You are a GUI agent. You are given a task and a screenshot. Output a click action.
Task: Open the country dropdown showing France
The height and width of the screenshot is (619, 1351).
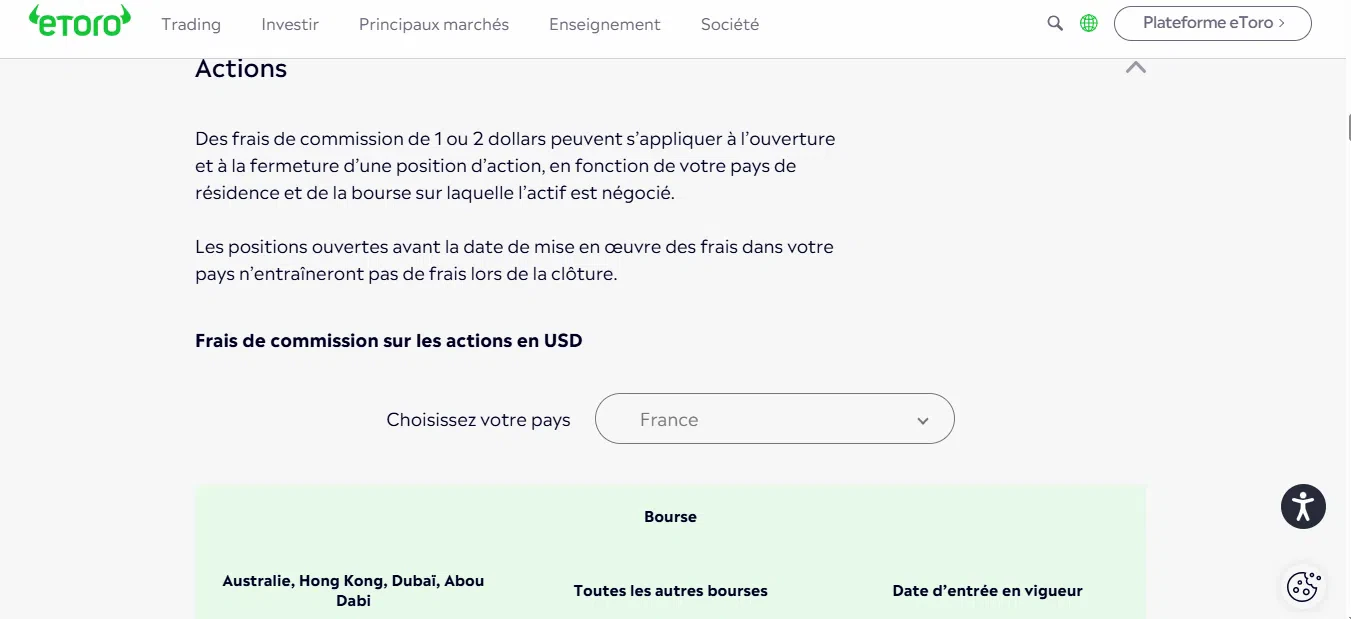775,419
